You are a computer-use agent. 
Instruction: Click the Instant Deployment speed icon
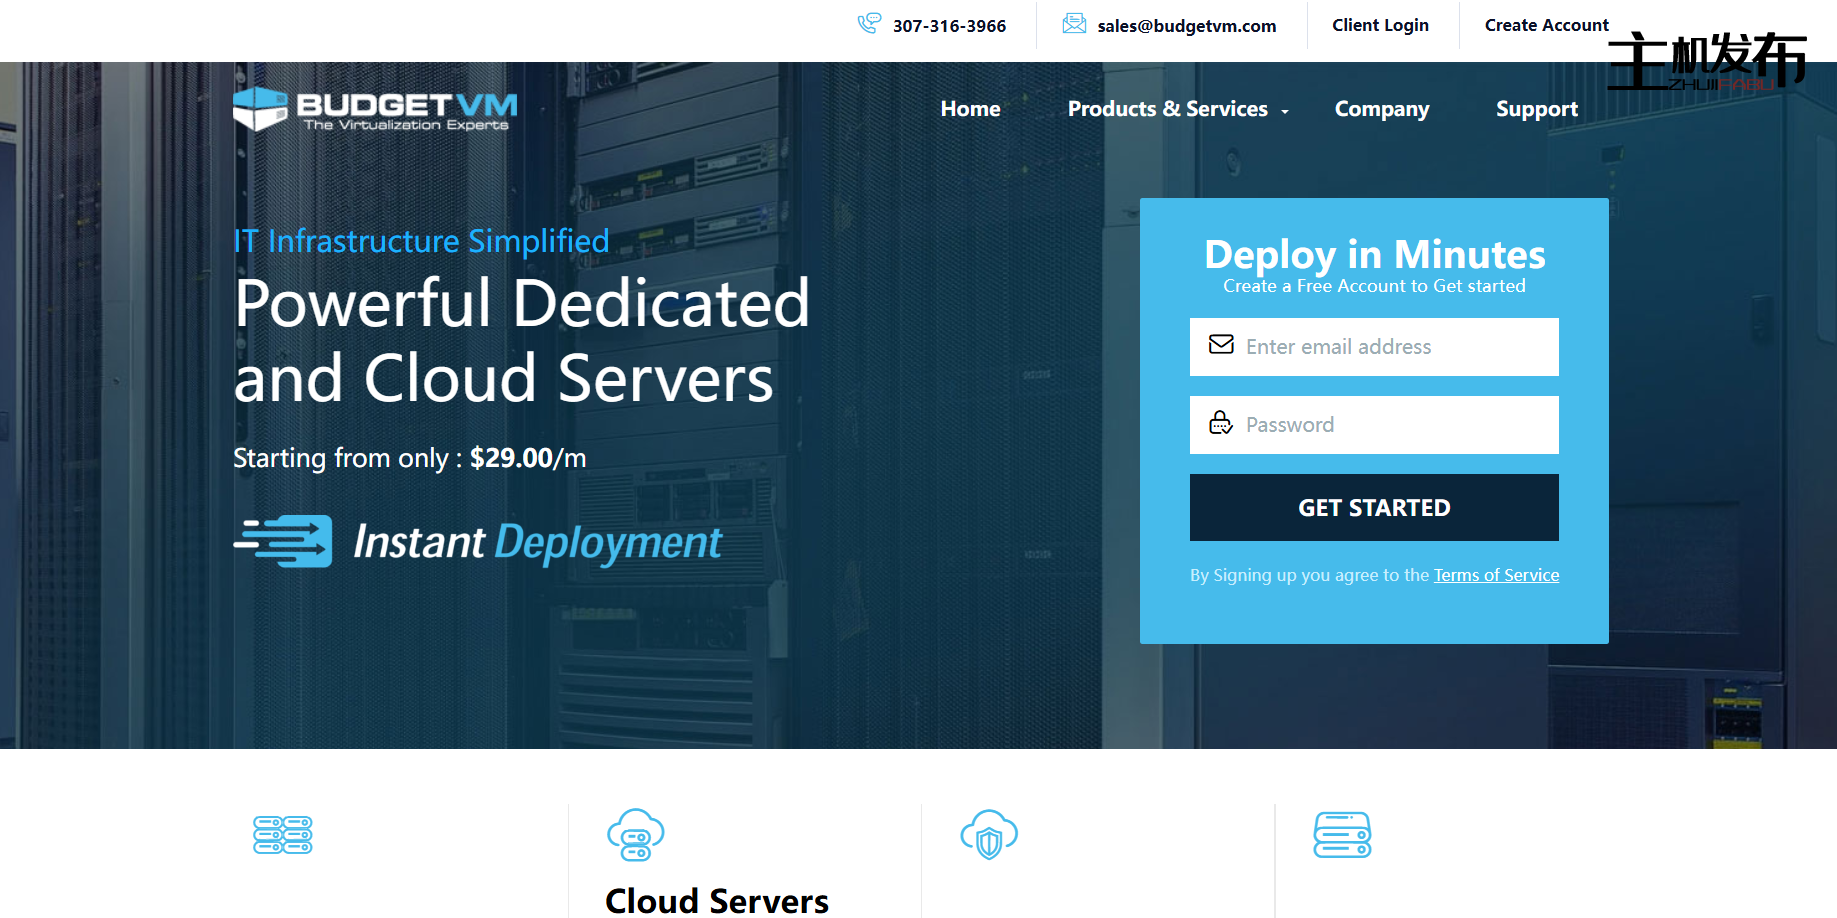tap(284, 541)
